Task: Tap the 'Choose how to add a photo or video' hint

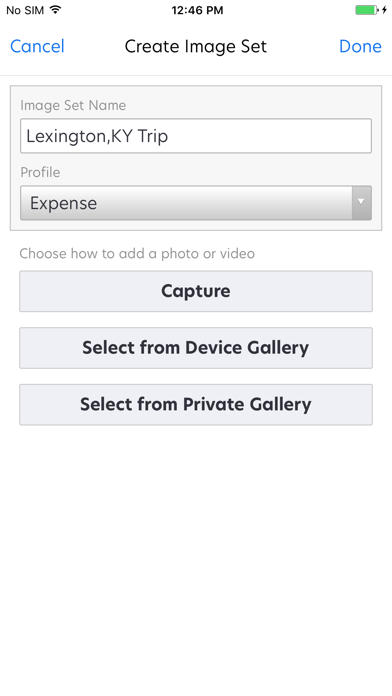Action: point(137,253)
